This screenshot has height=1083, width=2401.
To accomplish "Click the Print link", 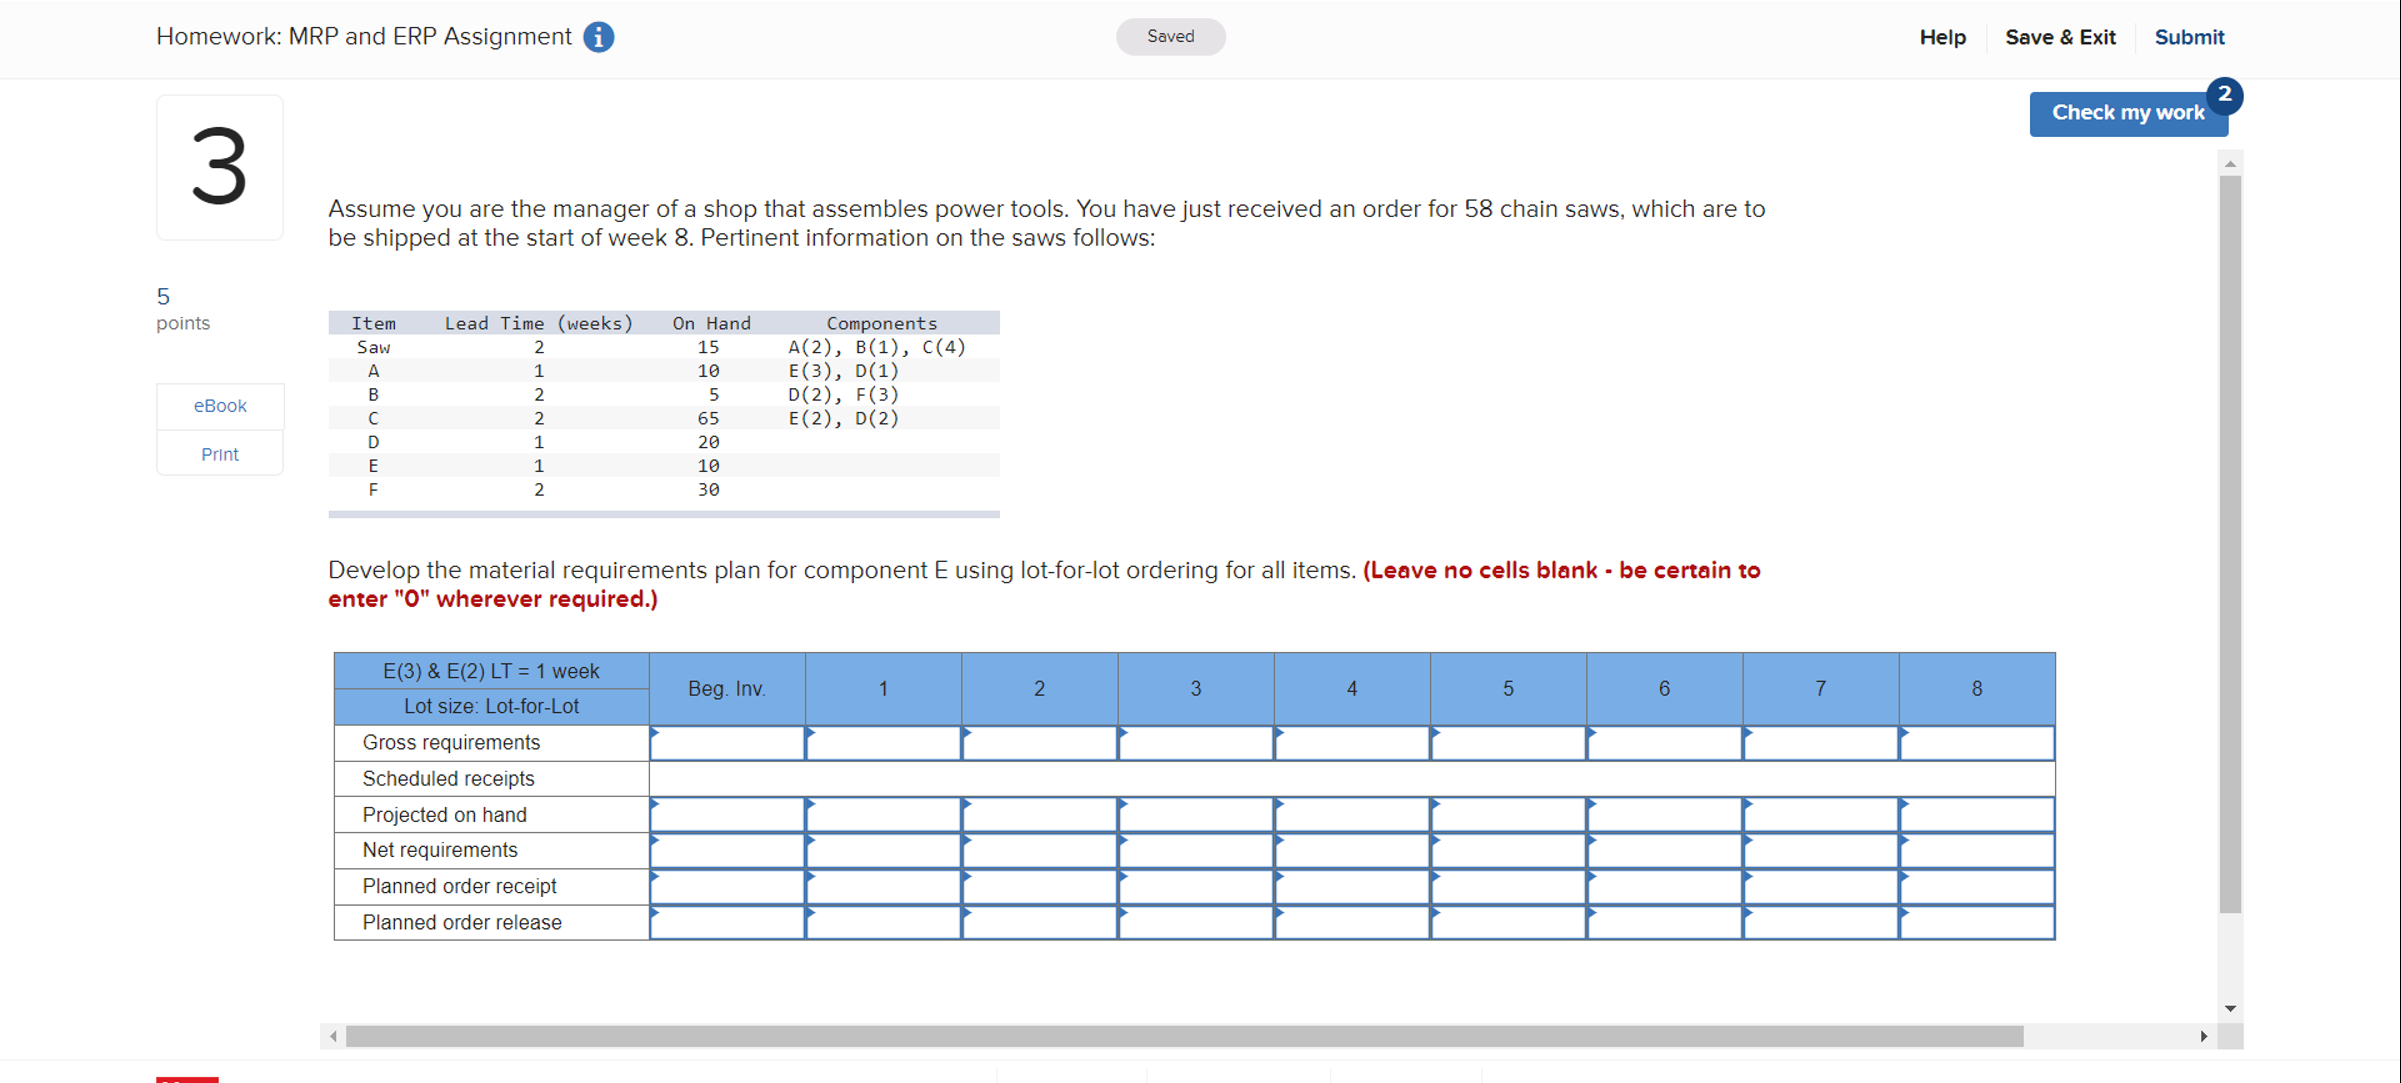I will click(220, 454).
